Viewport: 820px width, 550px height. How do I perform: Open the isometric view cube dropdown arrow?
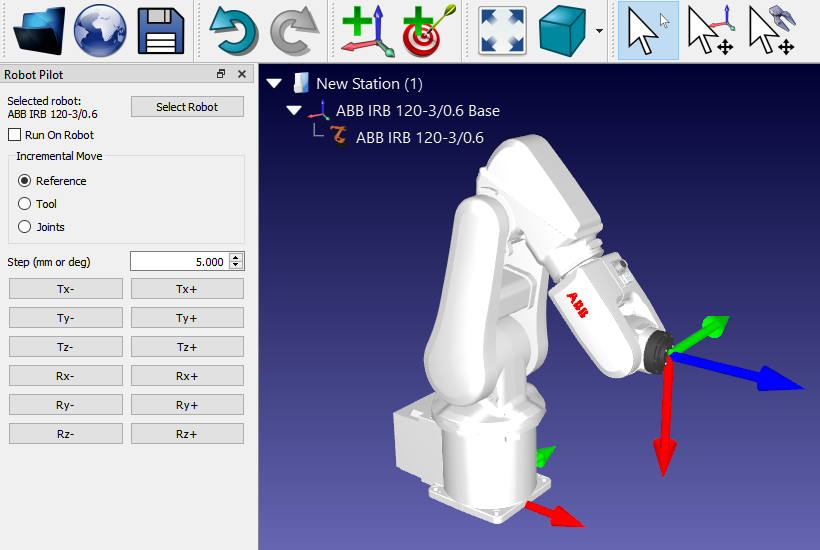tap(599, 31)
